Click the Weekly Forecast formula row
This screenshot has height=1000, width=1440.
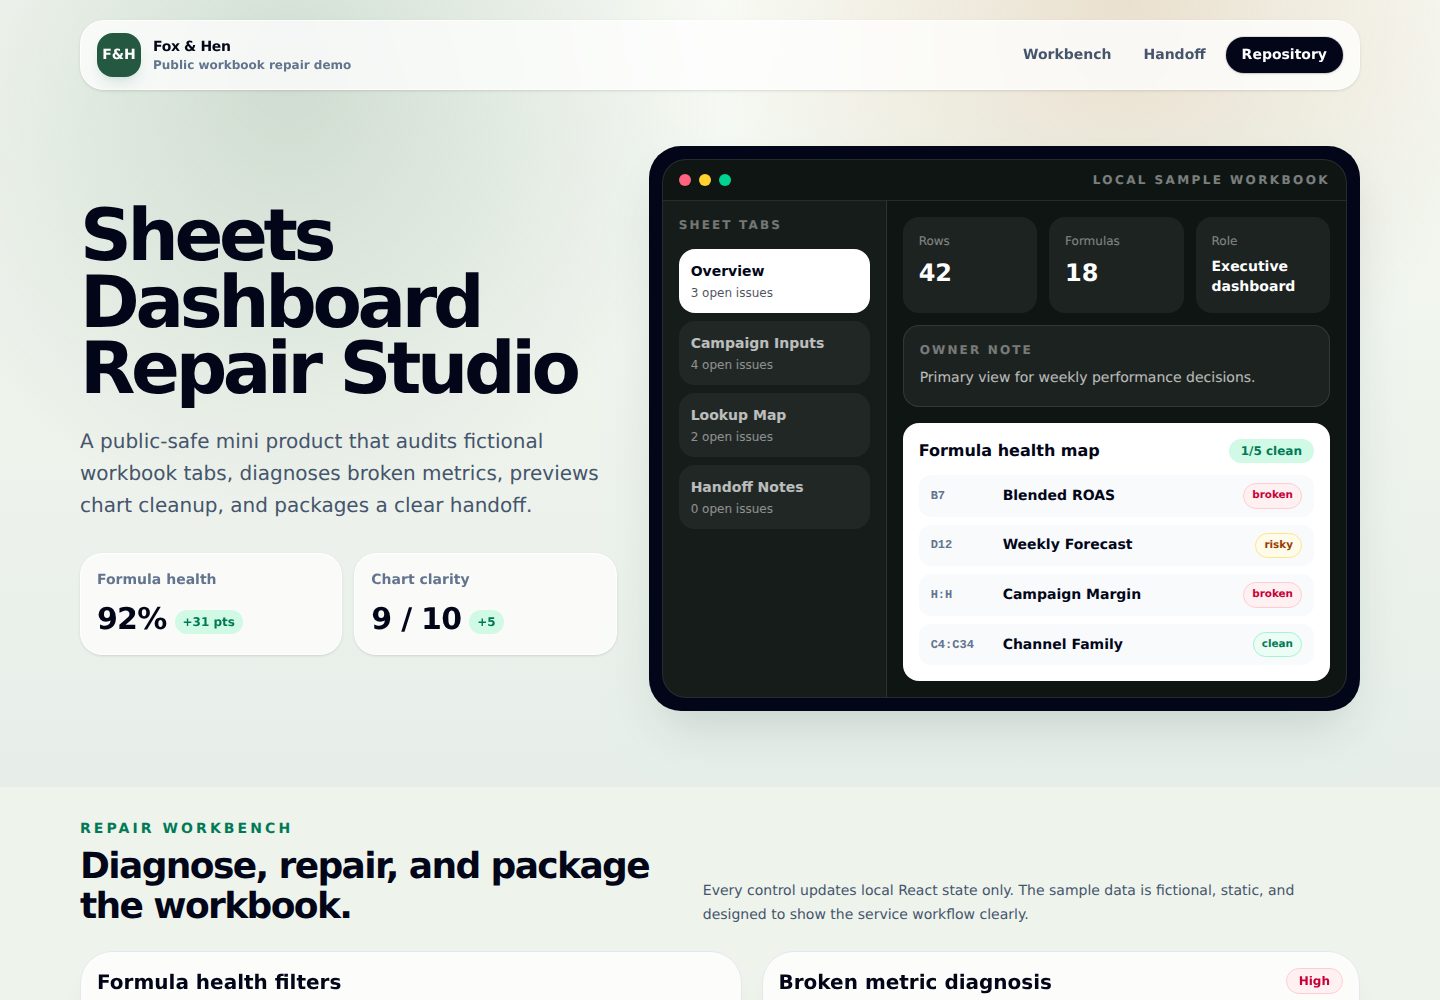click(x=1116, y=545)
